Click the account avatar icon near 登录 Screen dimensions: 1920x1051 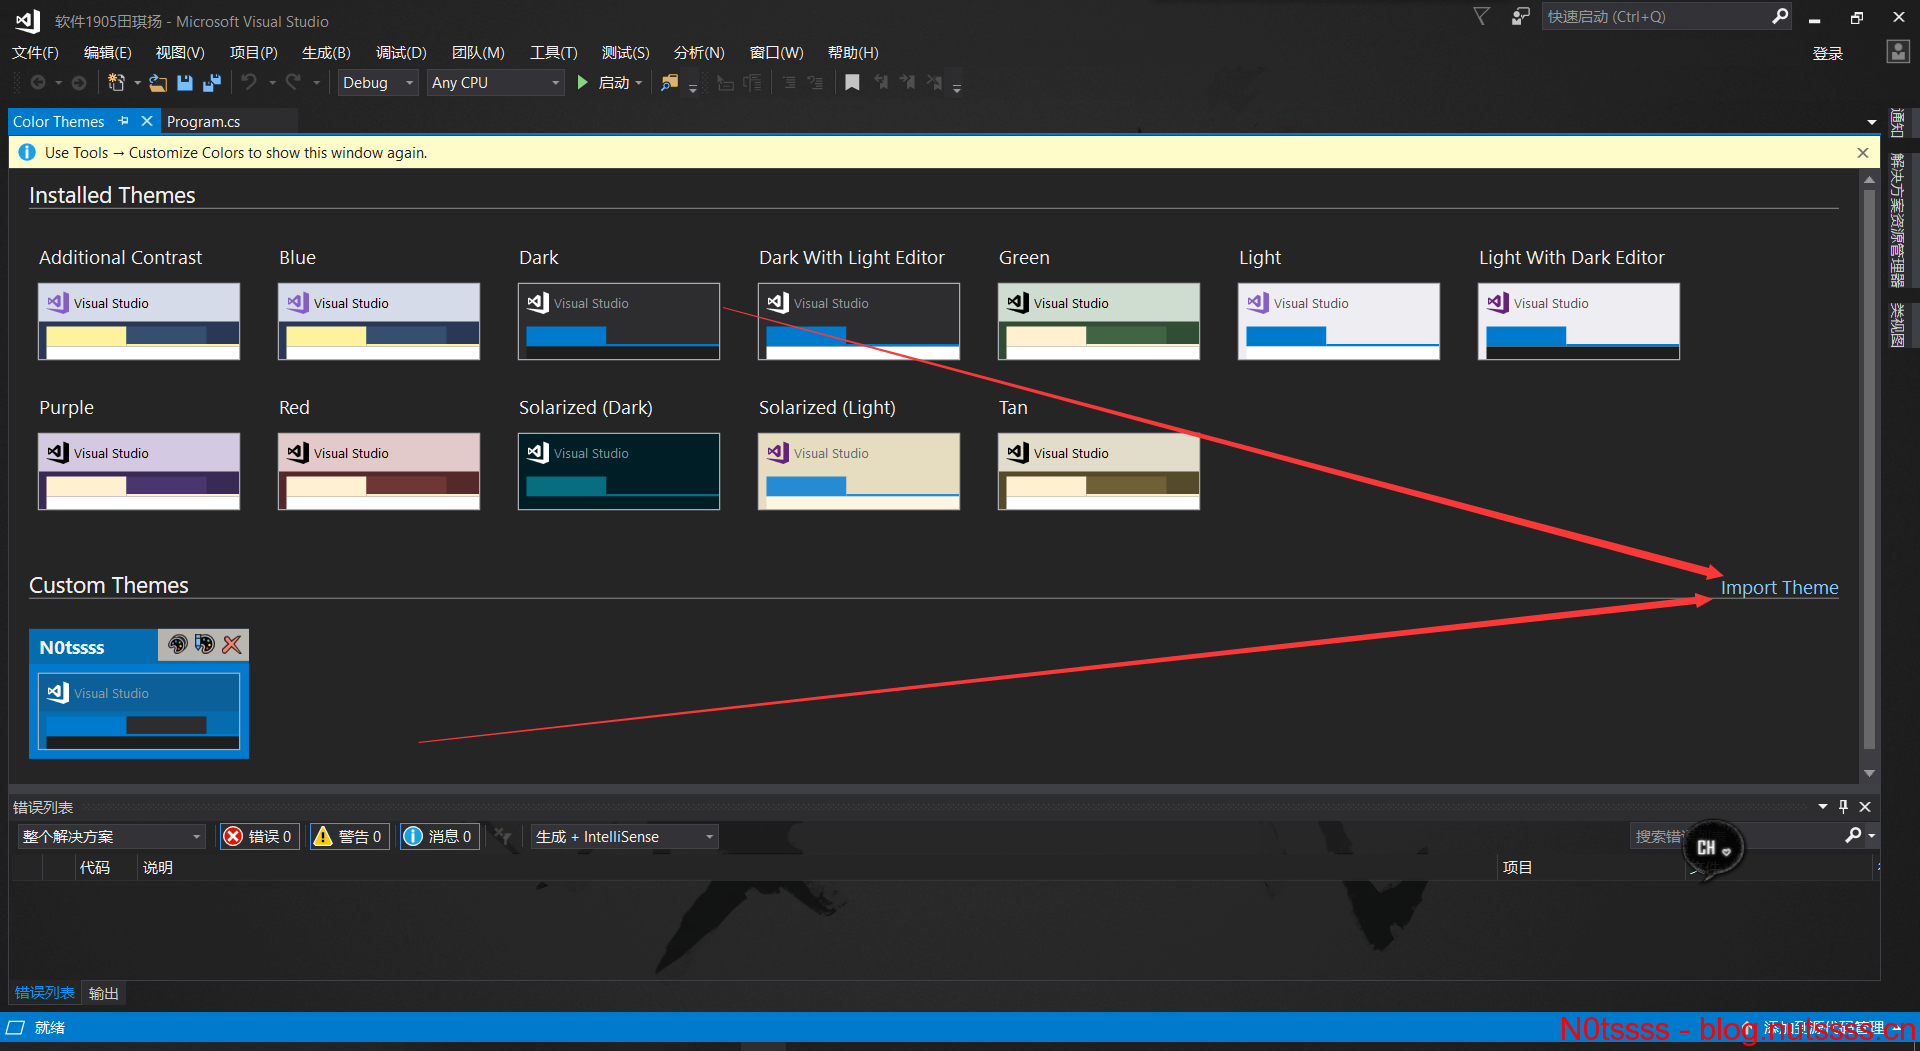tap(1898, 52)
